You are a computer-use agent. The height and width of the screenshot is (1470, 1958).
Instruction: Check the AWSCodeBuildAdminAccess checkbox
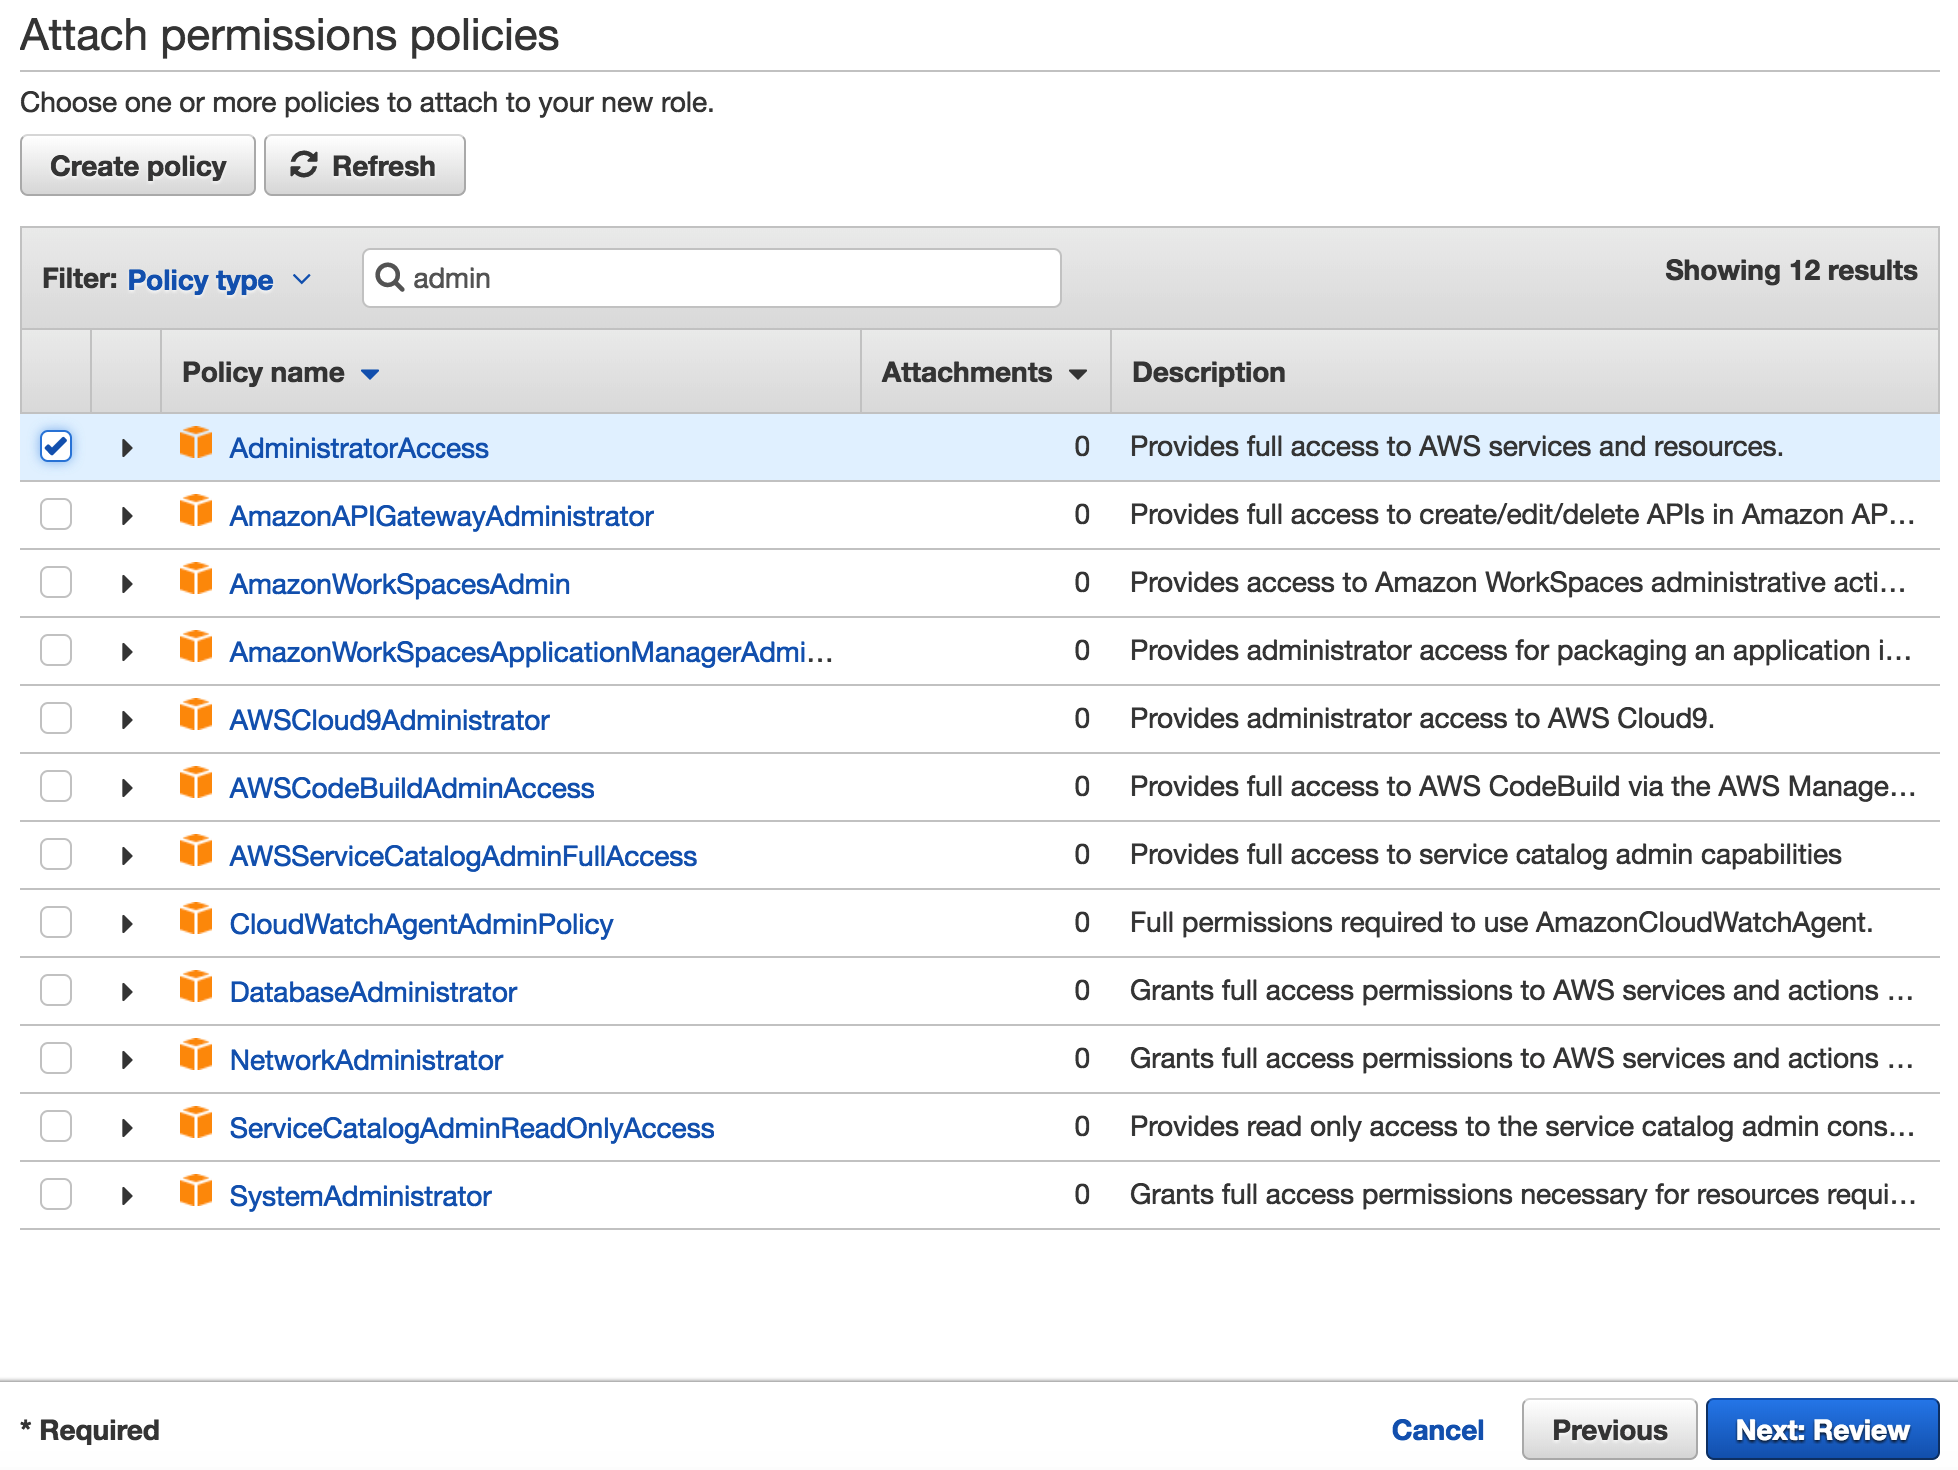tap(56, 786)
